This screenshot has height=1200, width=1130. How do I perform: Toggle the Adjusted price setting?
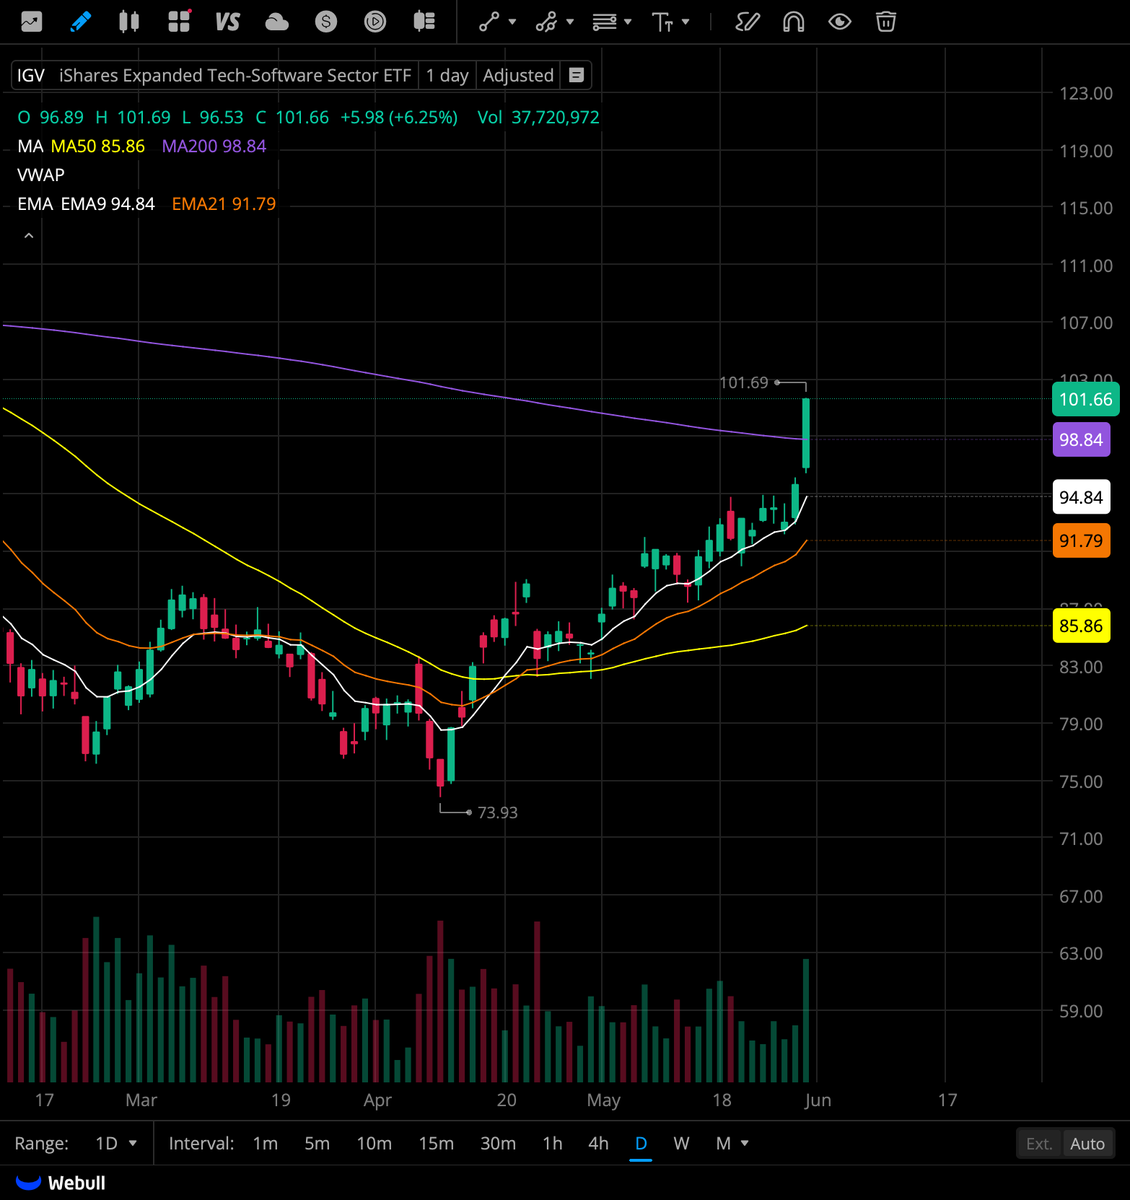(518, 75)
